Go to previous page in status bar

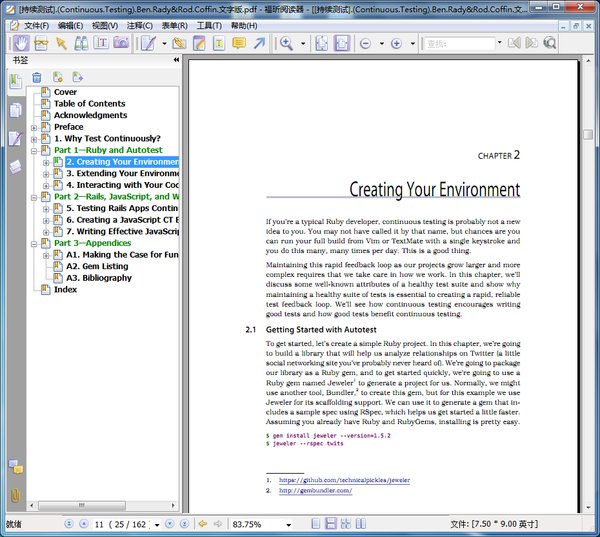[x=84, y=524]
